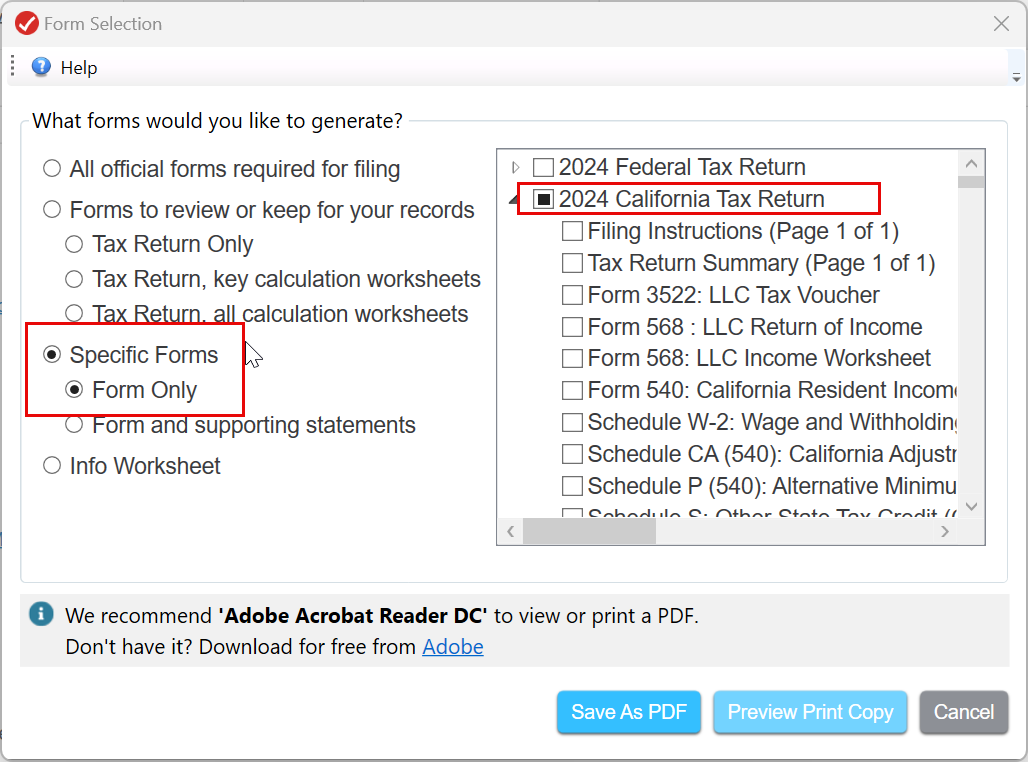Open the Adobe download link

coord(452,647)
